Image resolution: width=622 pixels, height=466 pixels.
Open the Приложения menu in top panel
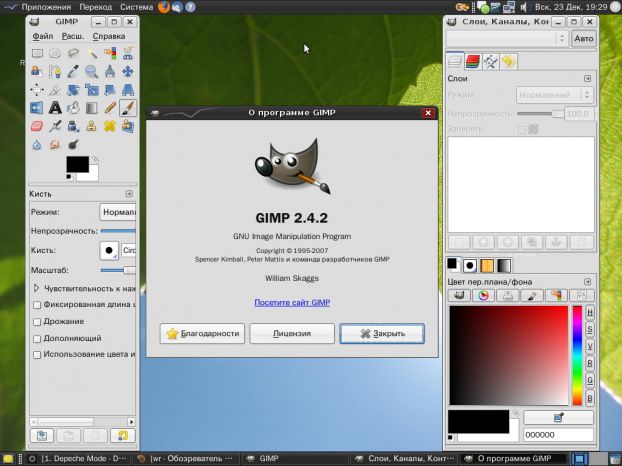(x=46, y=7)
